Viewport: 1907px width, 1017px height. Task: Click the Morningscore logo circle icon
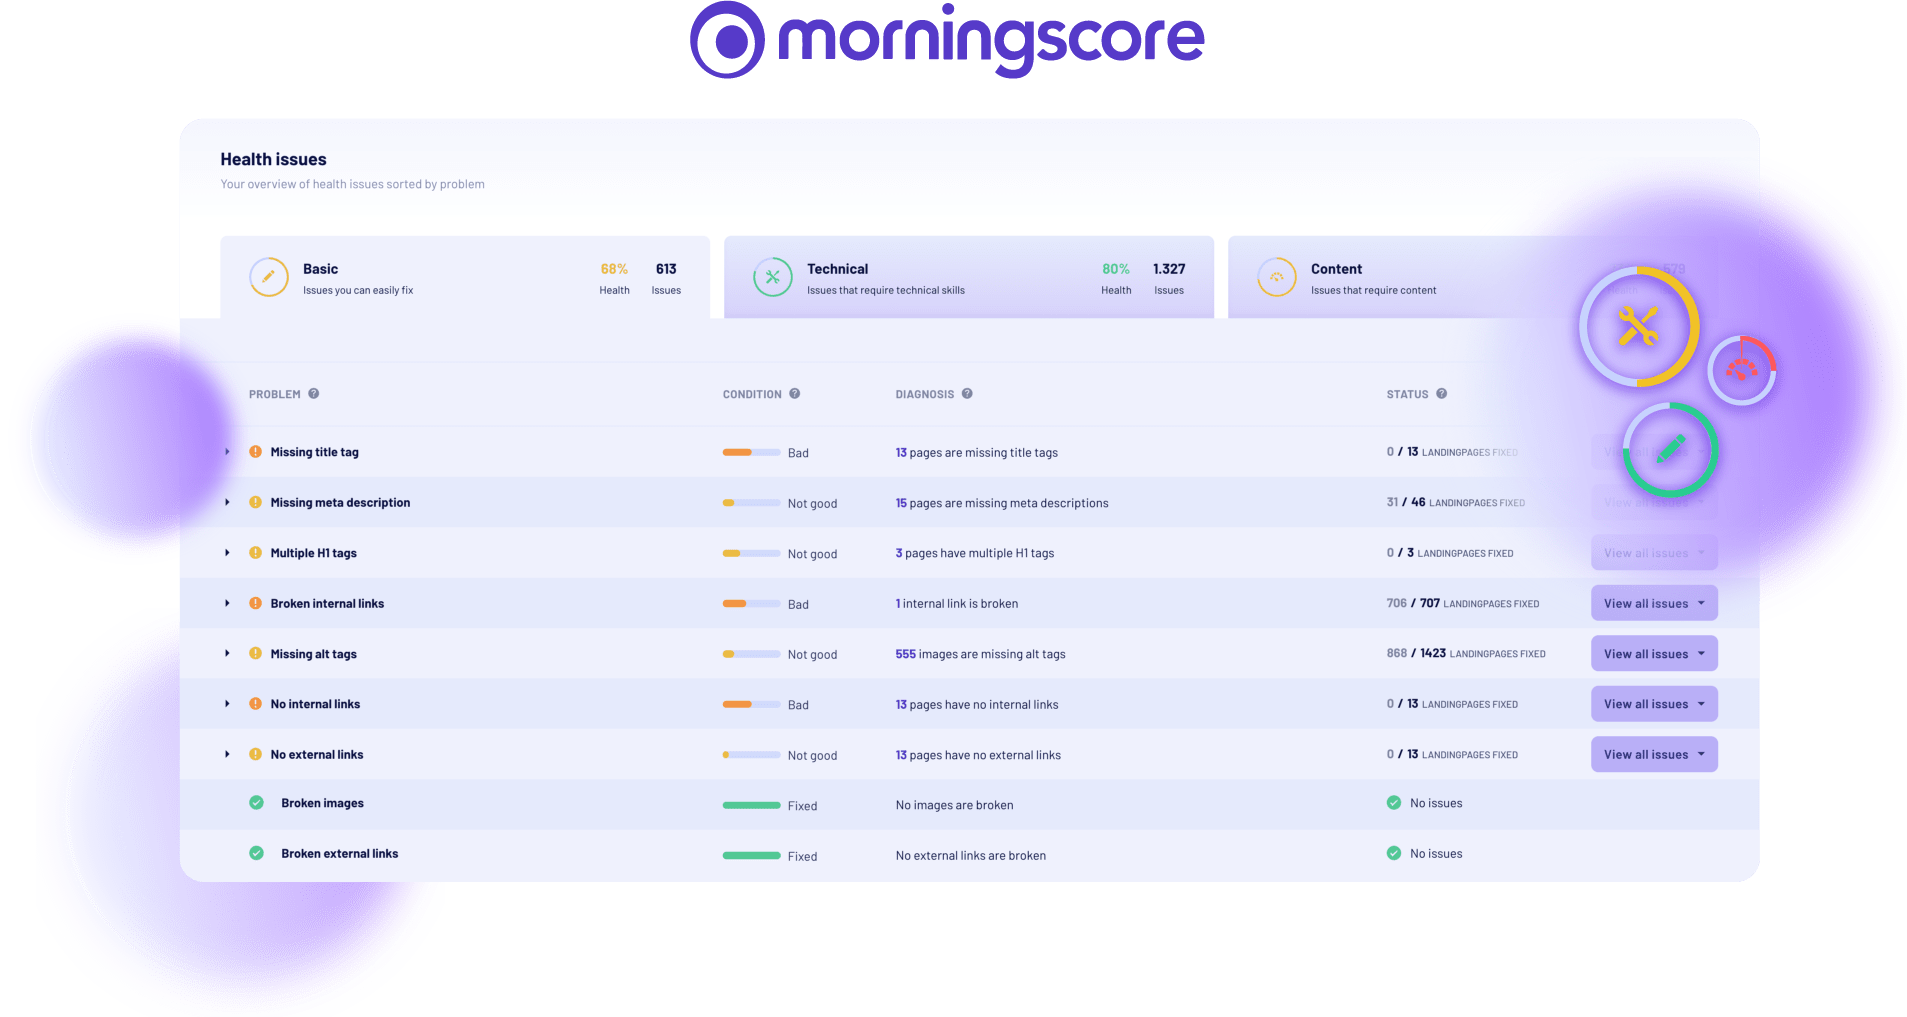tap(727, 40)
